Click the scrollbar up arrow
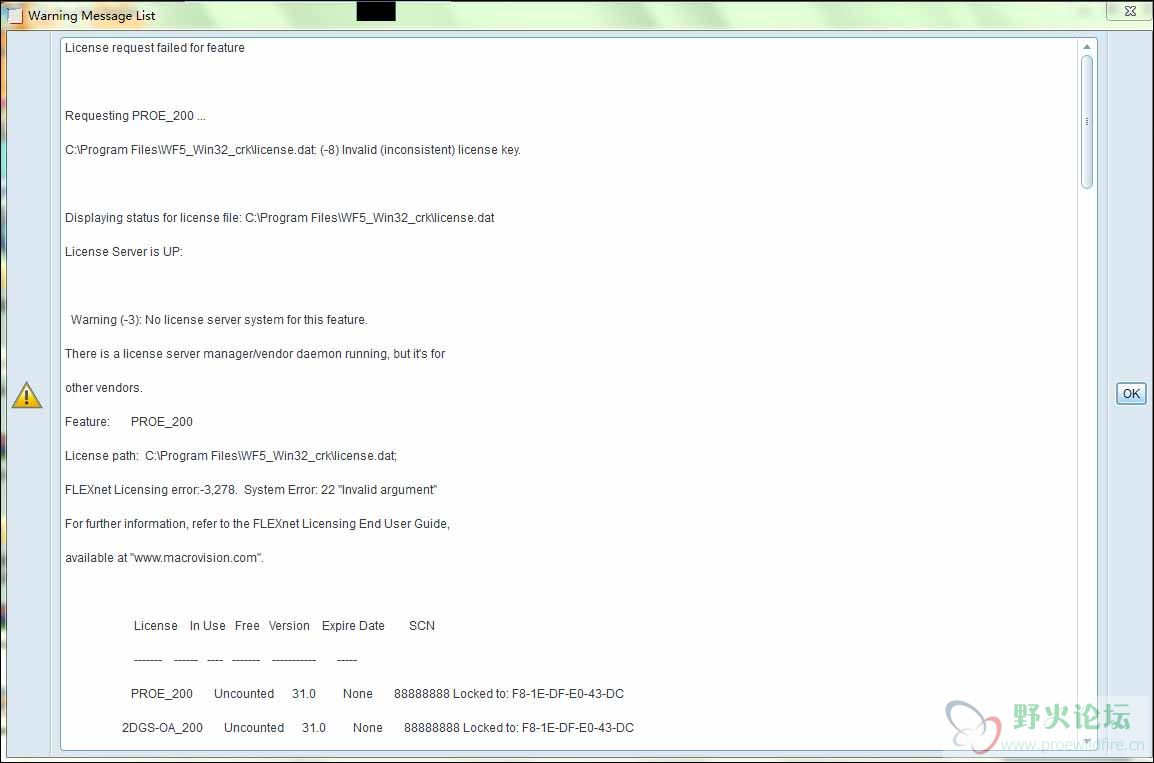1154x763 pixels. click(x=1086, y=47)
